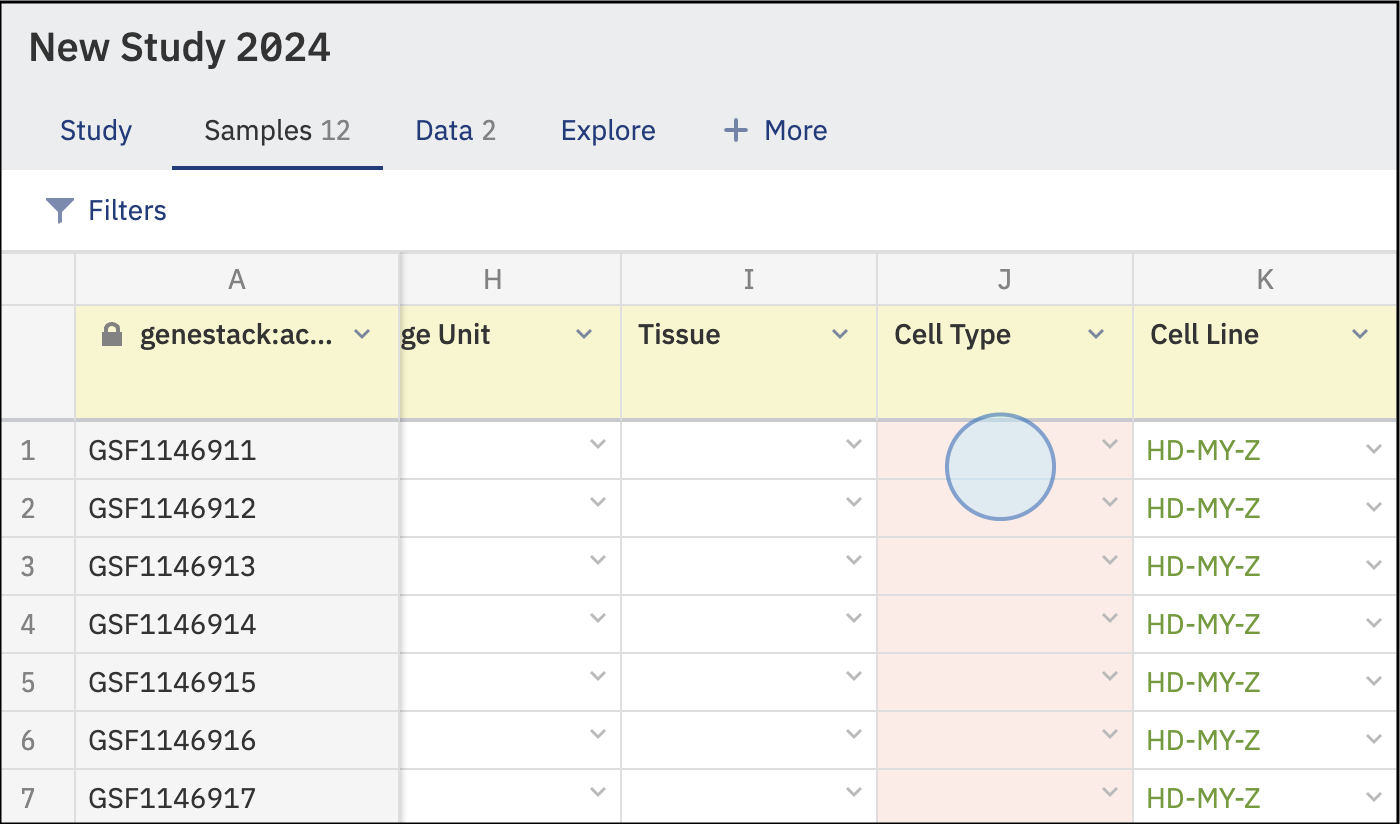Select column letter A header
Viewport: 1400px width, 824px height.
point(237,280)
